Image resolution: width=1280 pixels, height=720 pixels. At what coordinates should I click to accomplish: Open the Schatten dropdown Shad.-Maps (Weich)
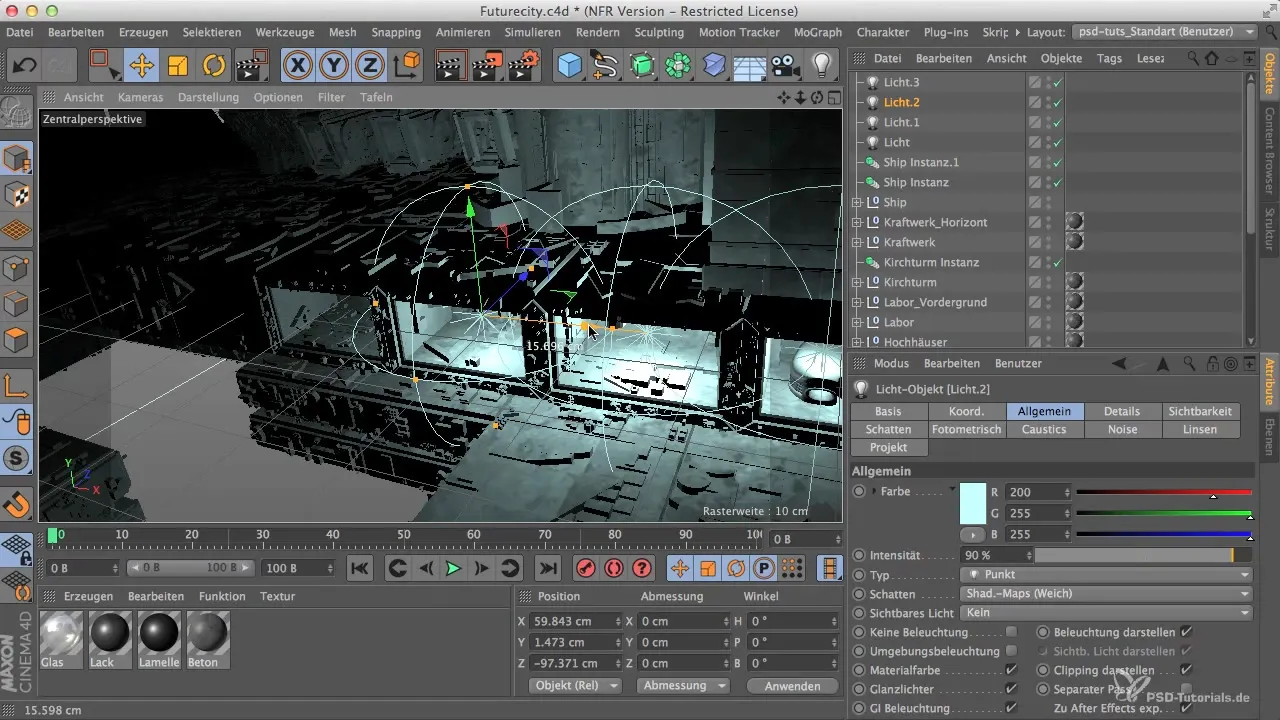point(1105,594)
